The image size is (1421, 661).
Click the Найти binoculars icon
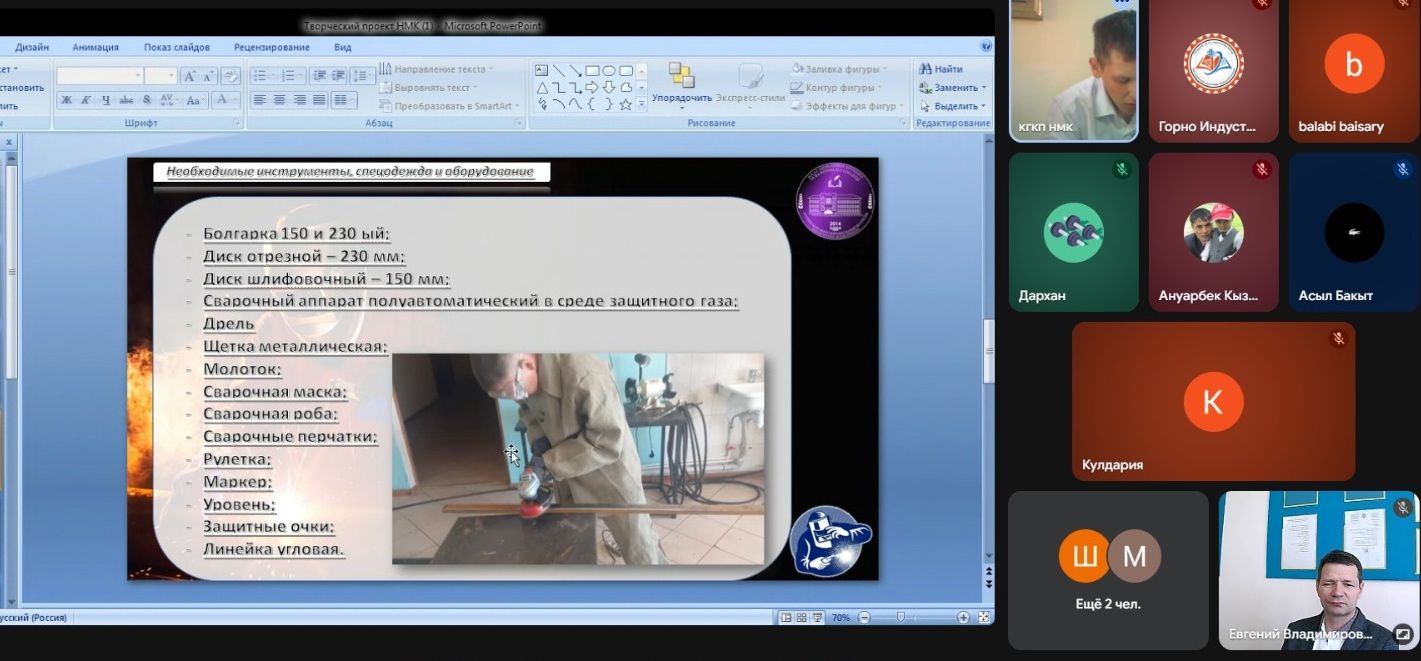coord(925,69)
